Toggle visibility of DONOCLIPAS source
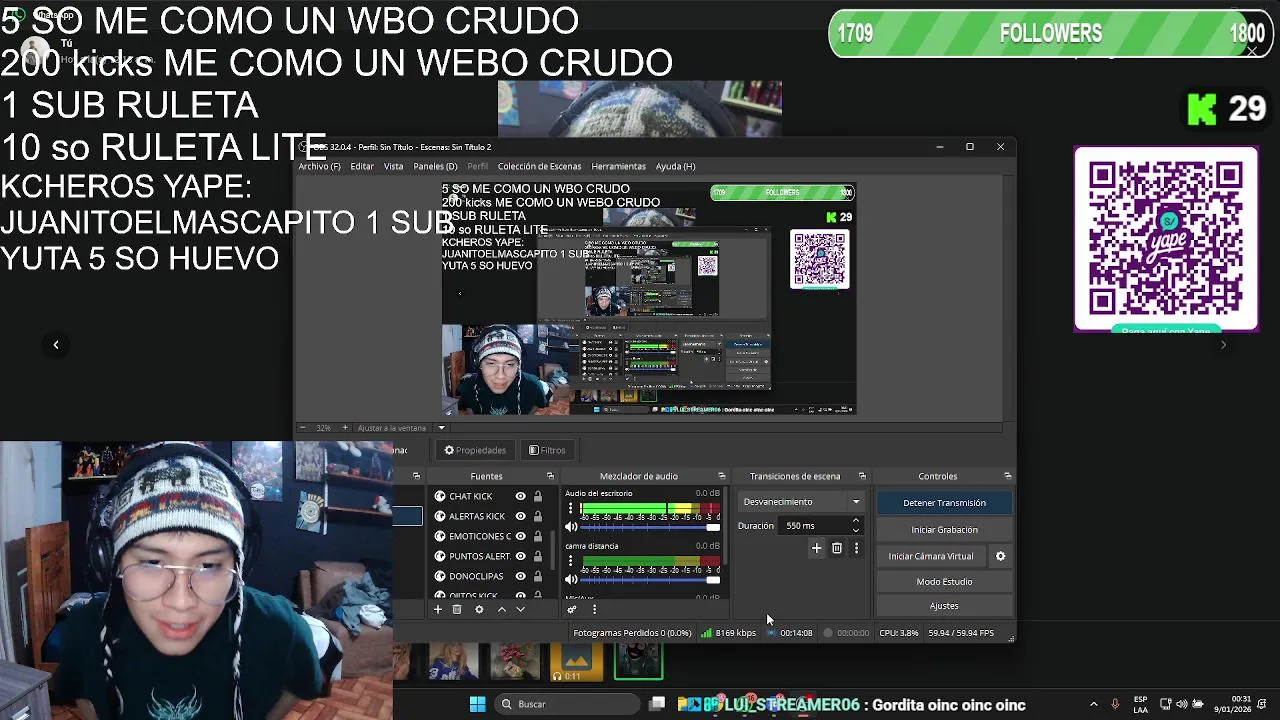 click(520, 576)
